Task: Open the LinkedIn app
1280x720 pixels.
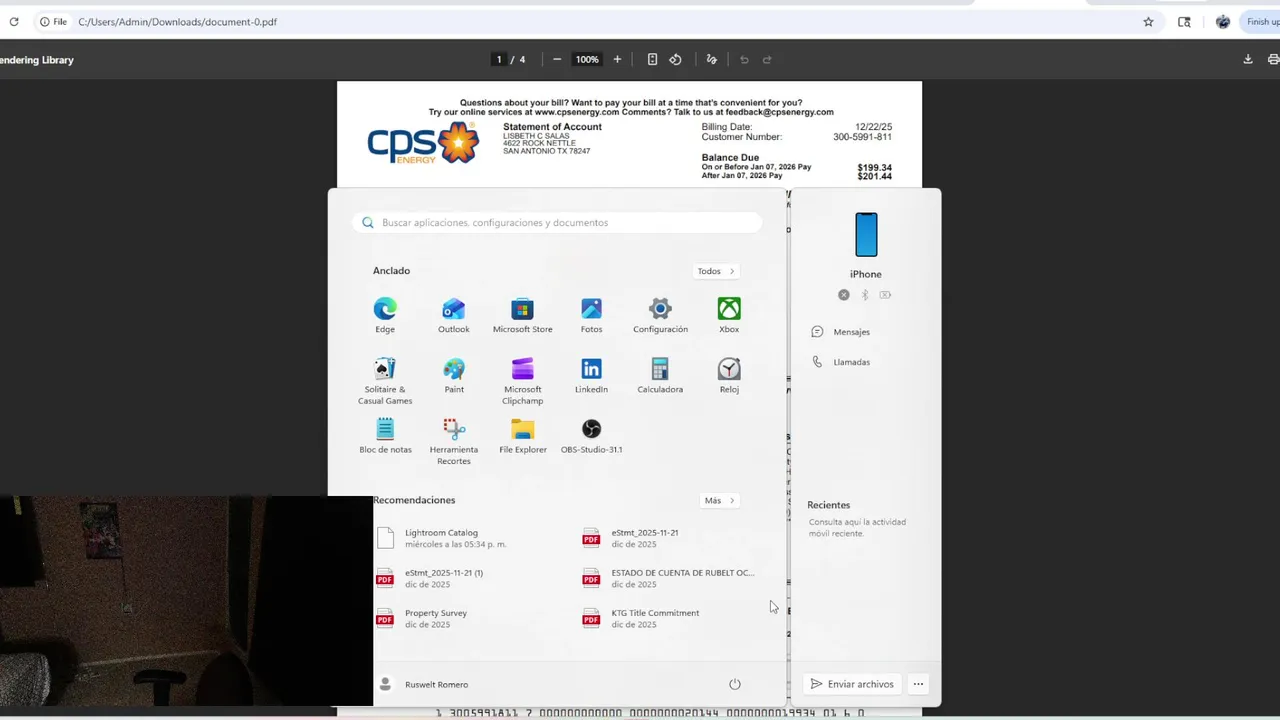Action: 591,375
